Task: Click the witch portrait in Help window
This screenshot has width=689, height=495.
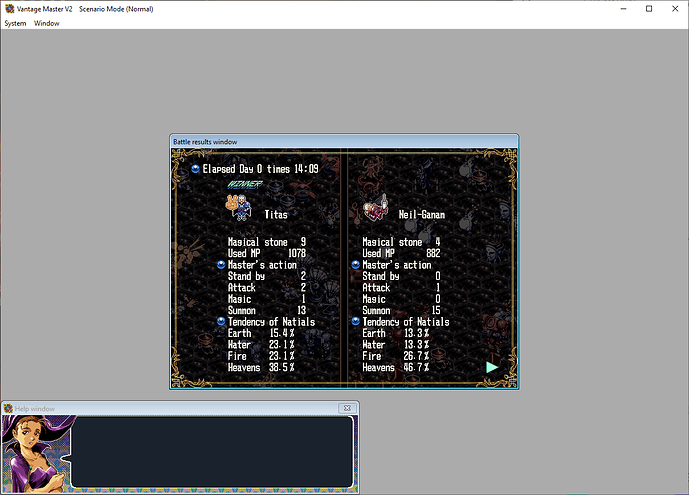Action: [36, 454]
